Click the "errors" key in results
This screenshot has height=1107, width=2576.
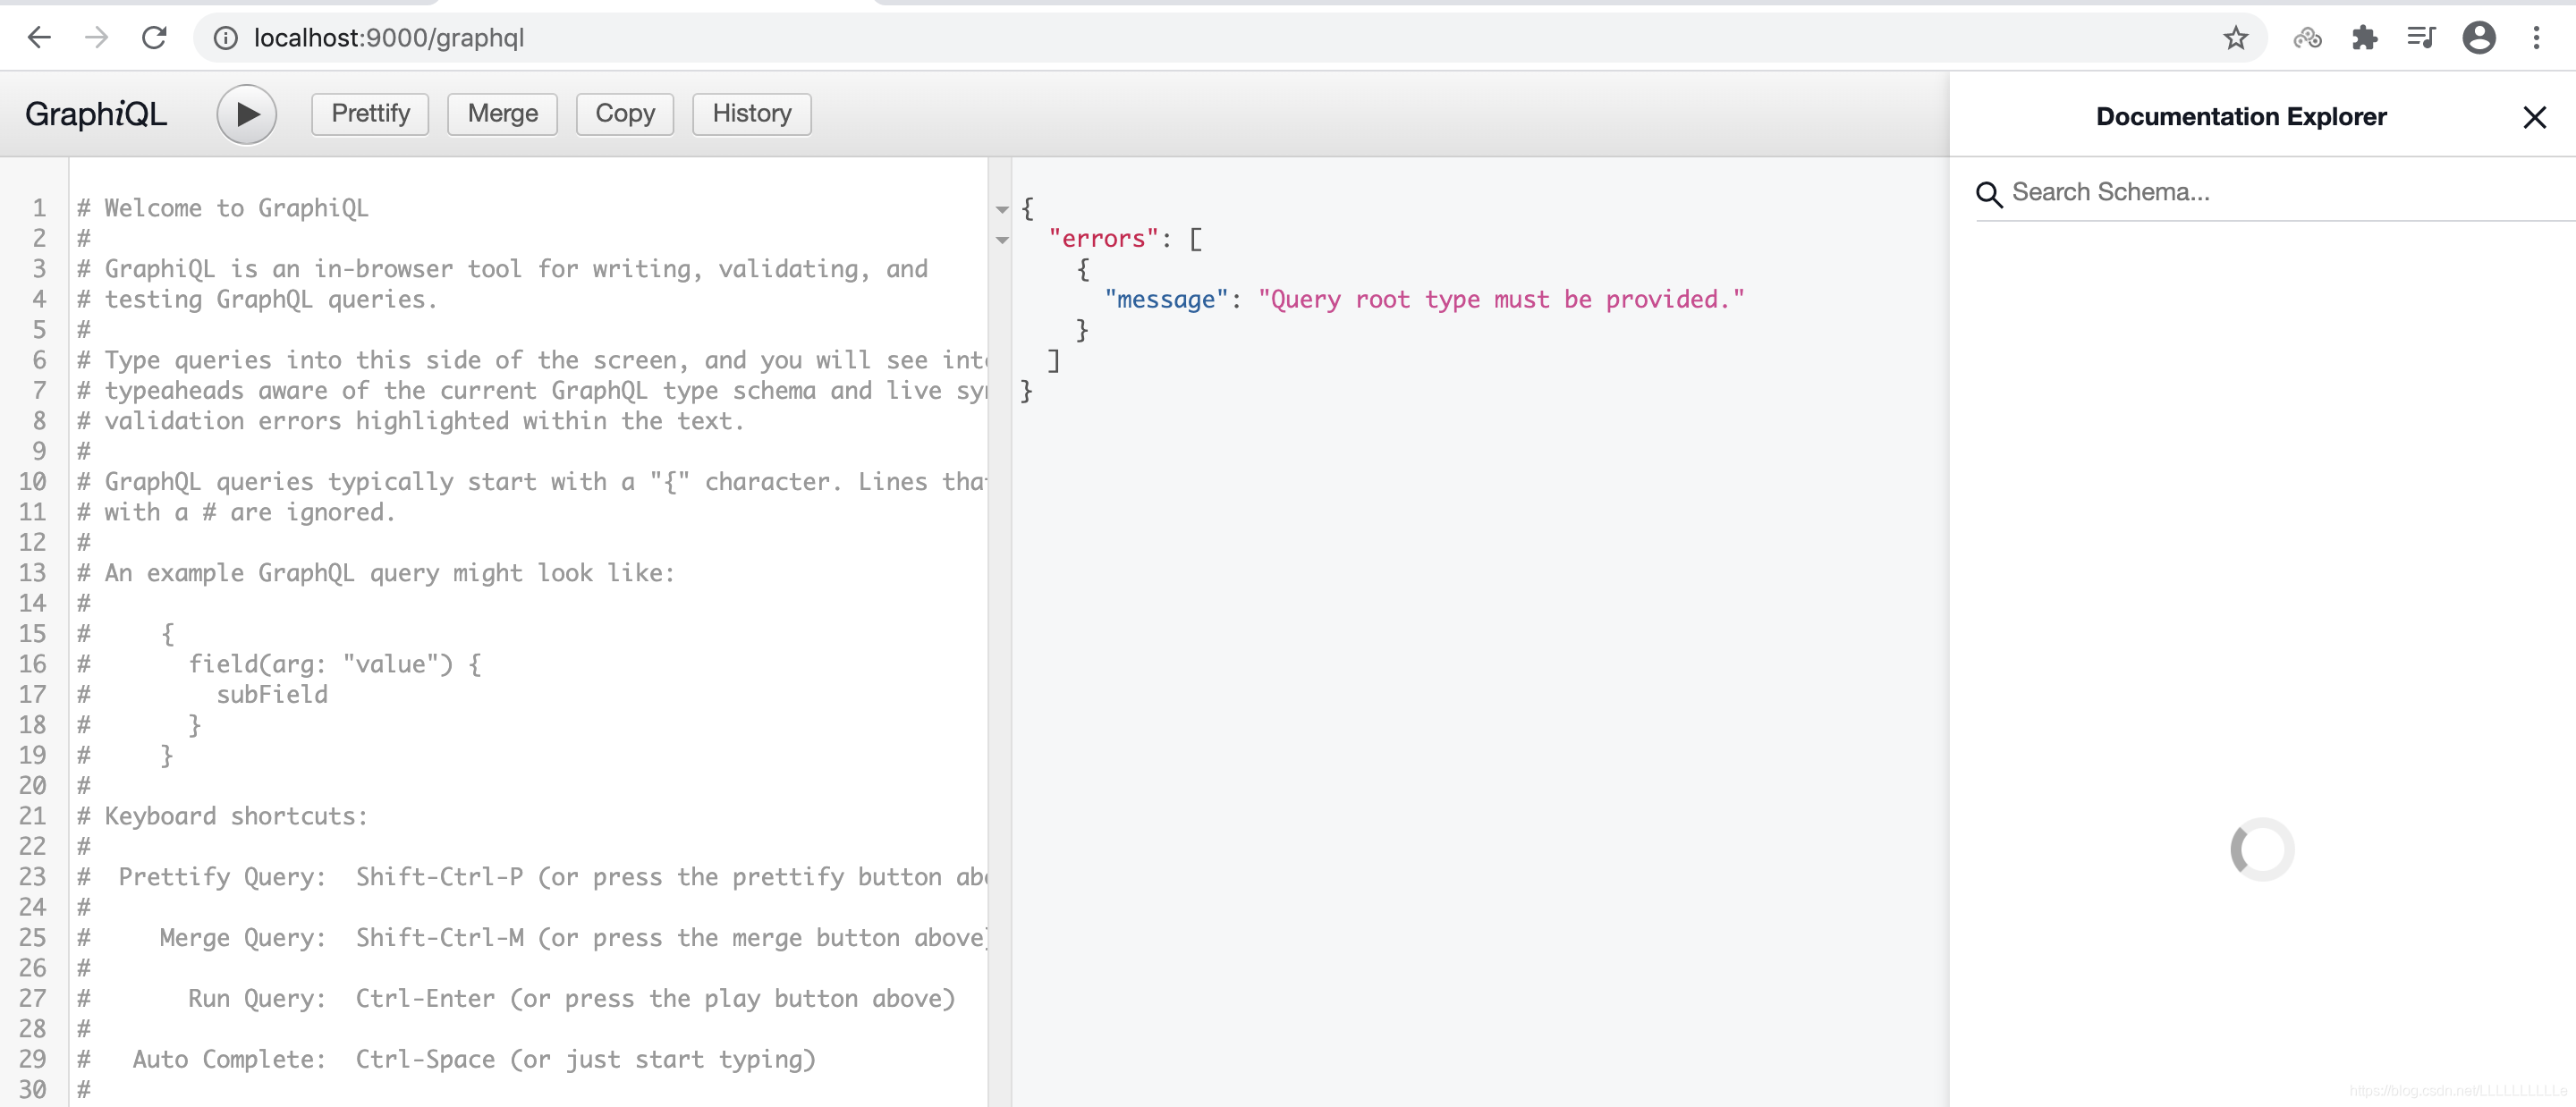[1103, 239]
